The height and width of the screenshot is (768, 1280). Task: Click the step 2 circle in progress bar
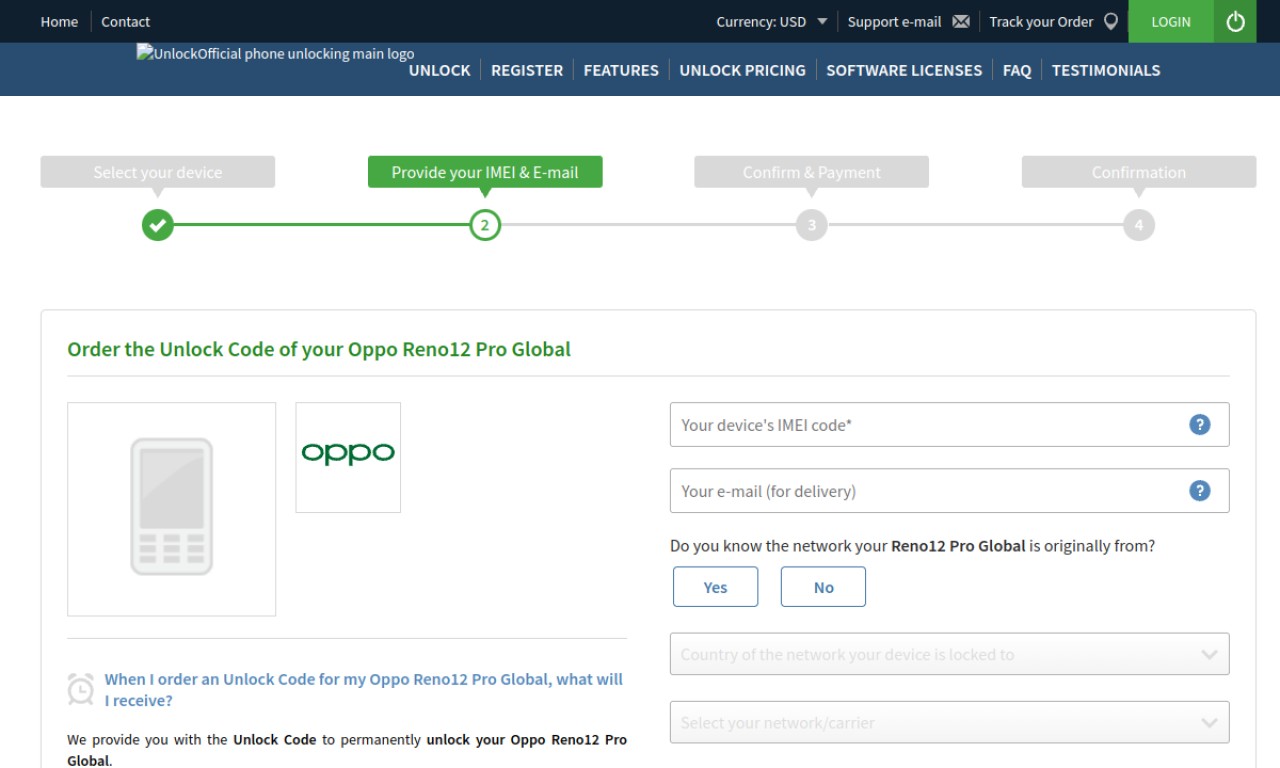485,225
